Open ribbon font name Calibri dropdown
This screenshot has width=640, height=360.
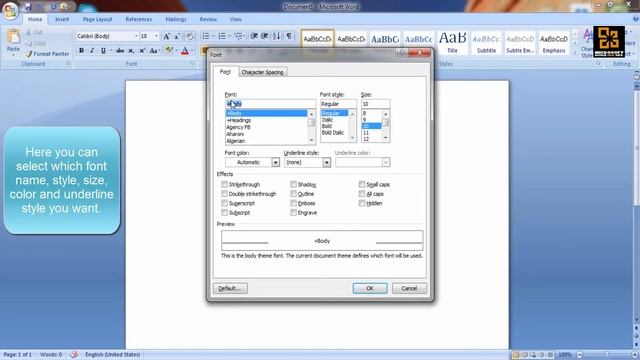[136, 36]
